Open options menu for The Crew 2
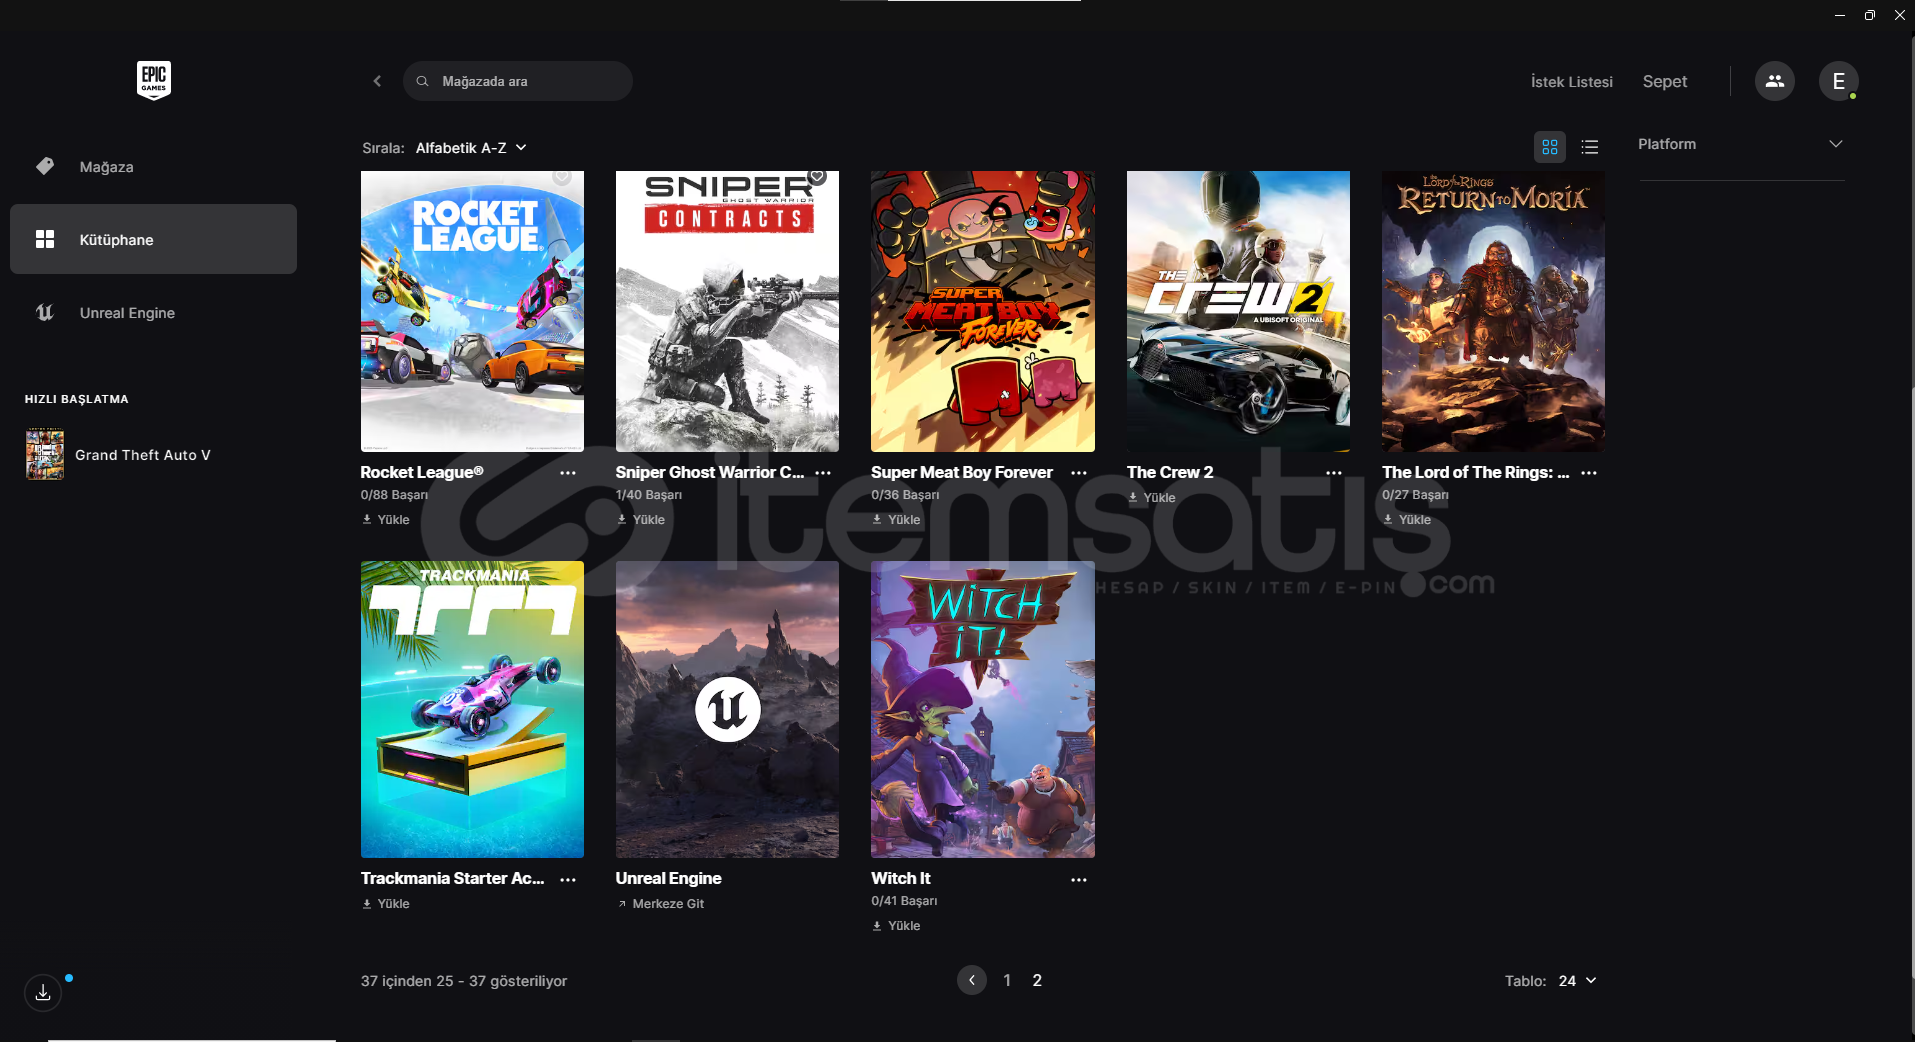 [x=1334, y=473]
